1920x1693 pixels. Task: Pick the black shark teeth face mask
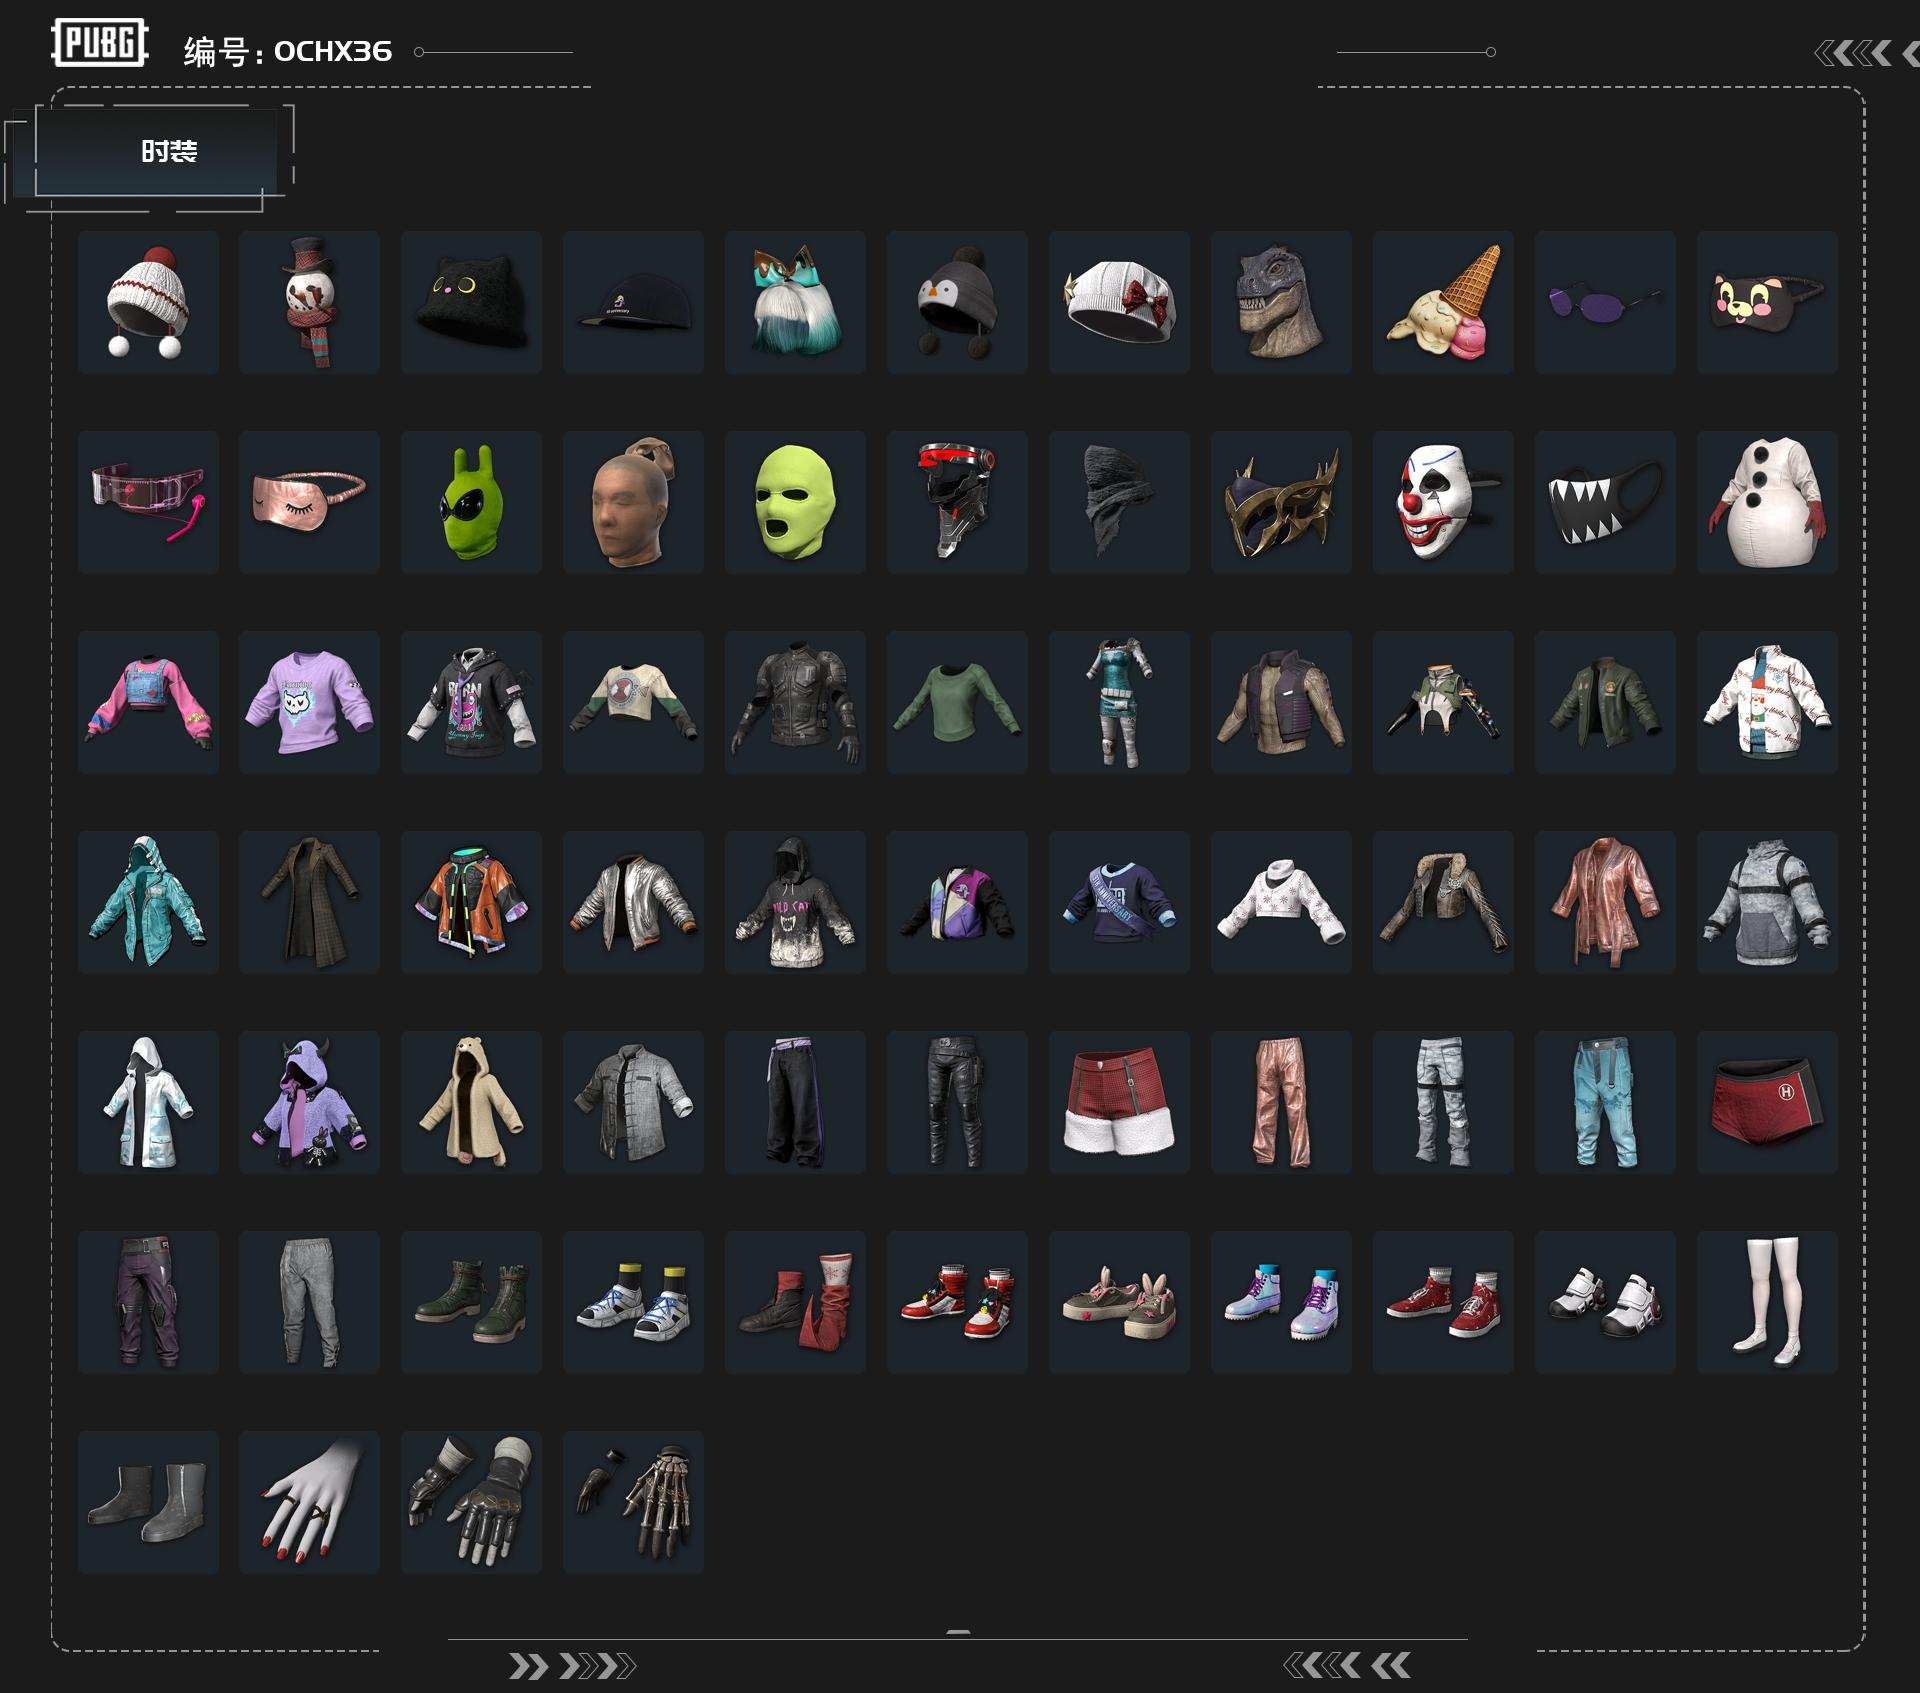point(1605,502)
